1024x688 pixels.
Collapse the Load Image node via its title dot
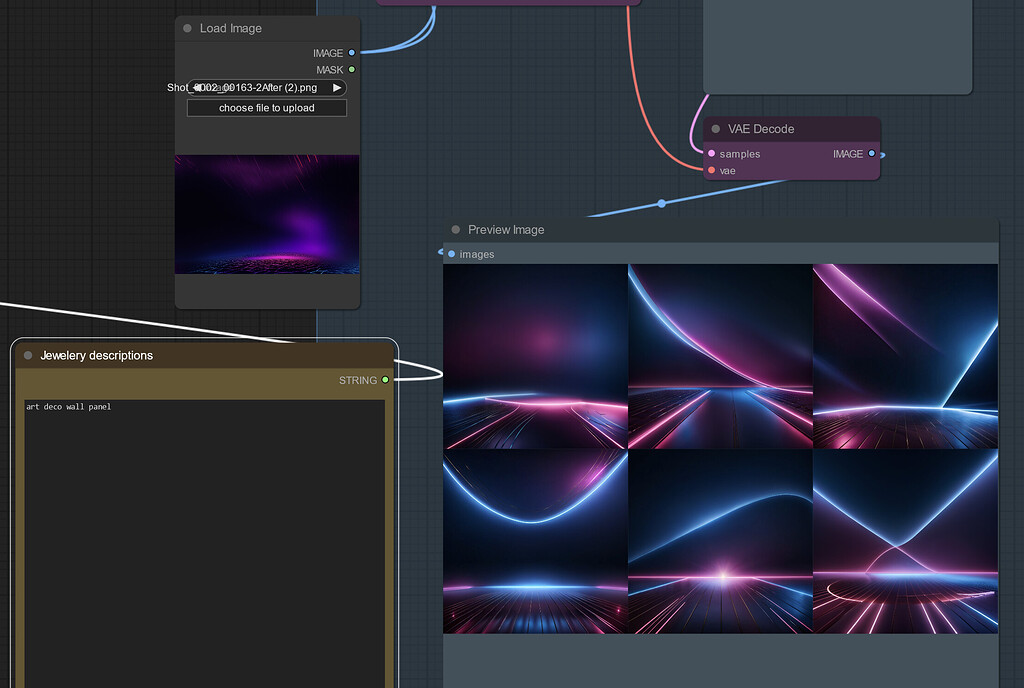click(x=187, y=28)
